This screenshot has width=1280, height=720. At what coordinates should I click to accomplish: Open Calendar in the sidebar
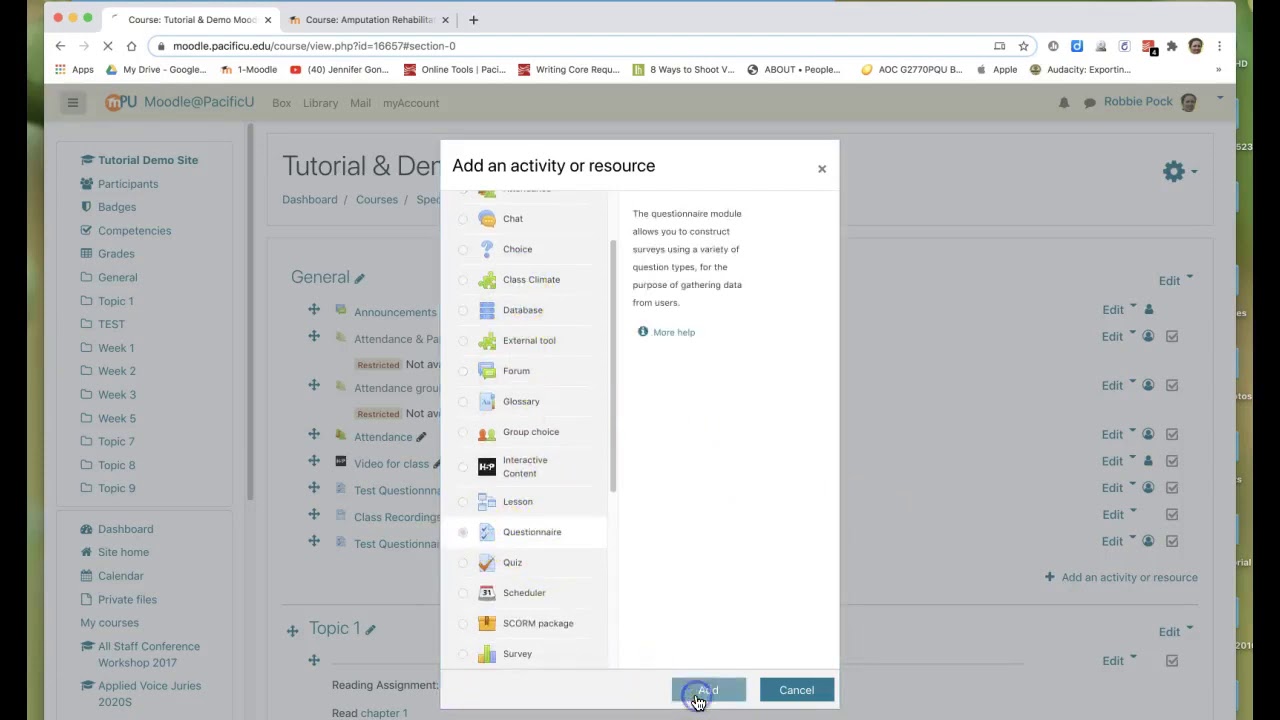(x=121, y=576)
